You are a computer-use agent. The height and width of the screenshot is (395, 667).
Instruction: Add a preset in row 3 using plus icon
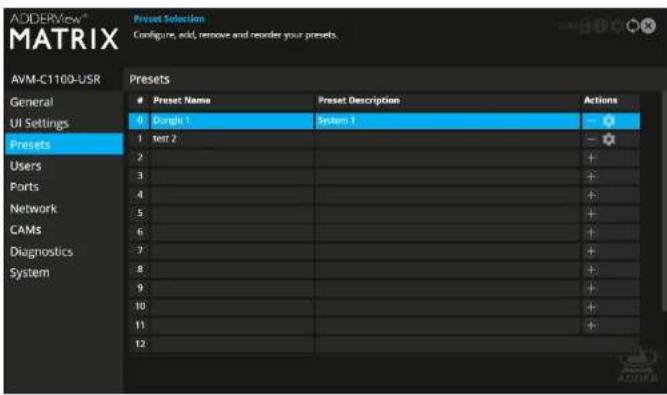(591, 176)
